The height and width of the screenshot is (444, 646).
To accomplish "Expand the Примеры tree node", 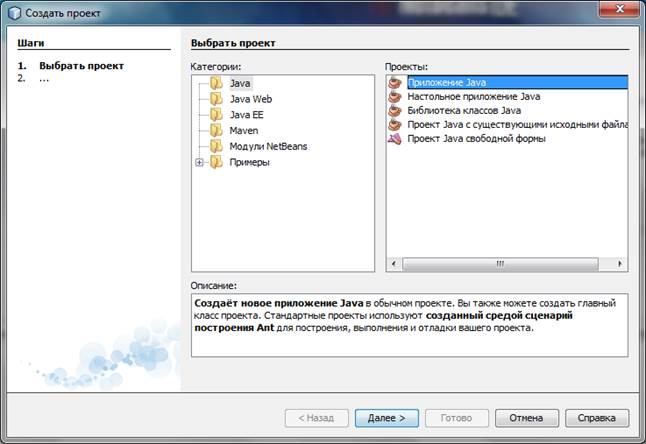I will click(x=200, y=162).
